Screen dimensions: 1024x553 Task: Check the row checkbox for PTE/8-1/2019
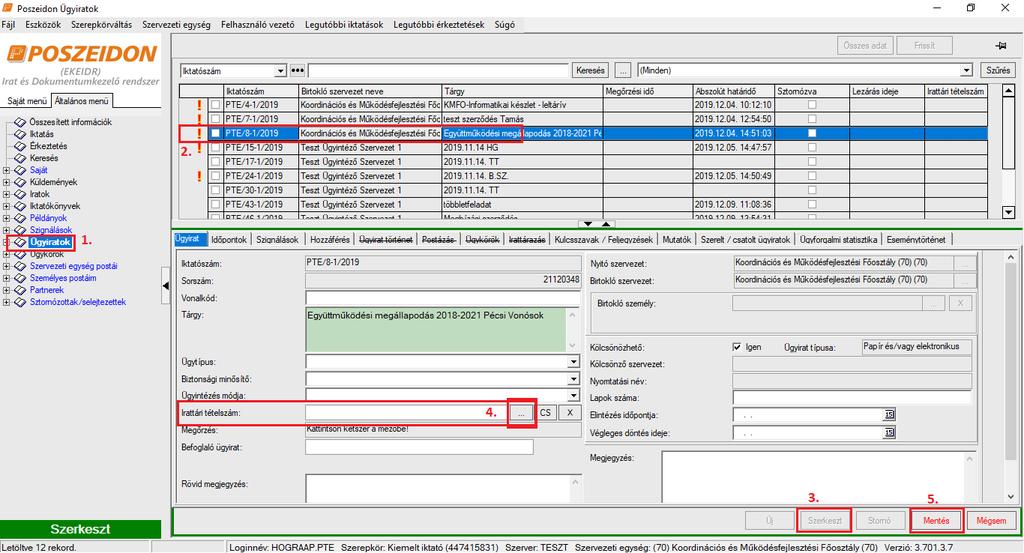pyautogui.click(x=216, y=133)
